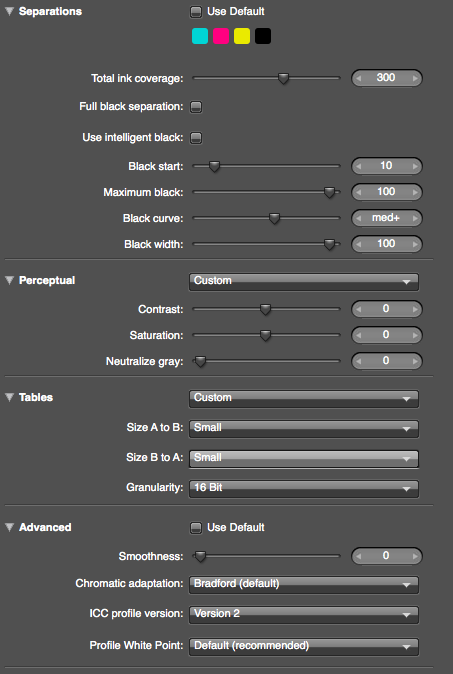Click the yellow ink color swatch
The image size is (453, 674).
click(x=242, y=37)
